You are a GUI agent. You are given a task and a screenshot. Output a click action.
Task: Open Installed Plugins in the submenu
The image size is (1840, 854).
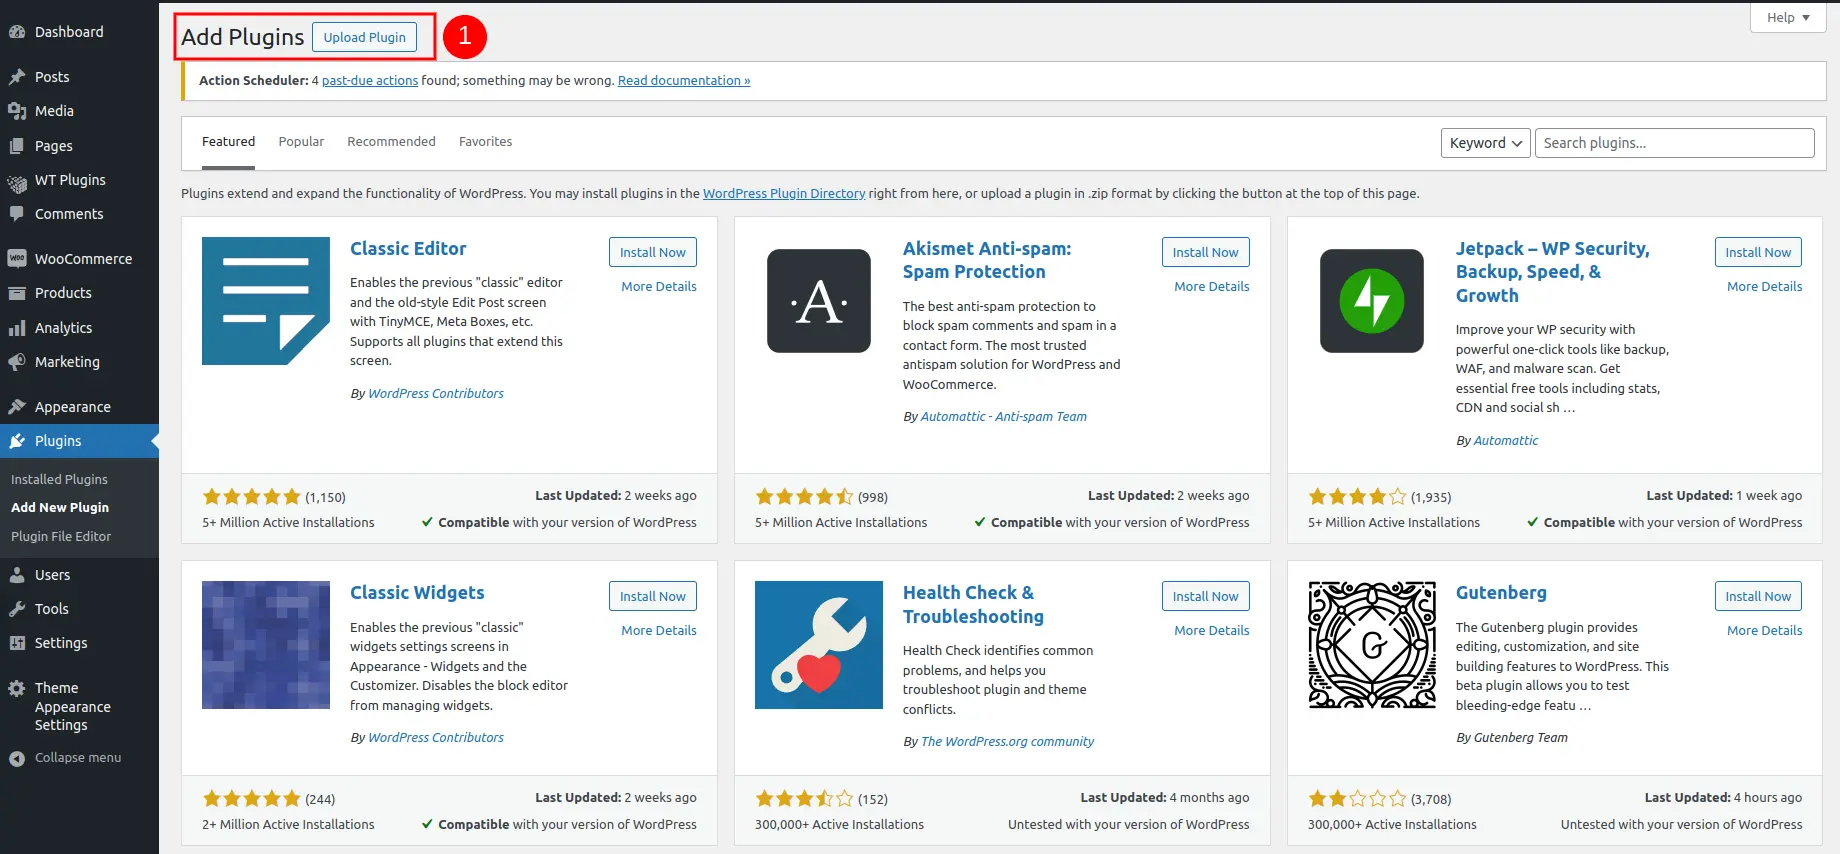tap(59, 479)
